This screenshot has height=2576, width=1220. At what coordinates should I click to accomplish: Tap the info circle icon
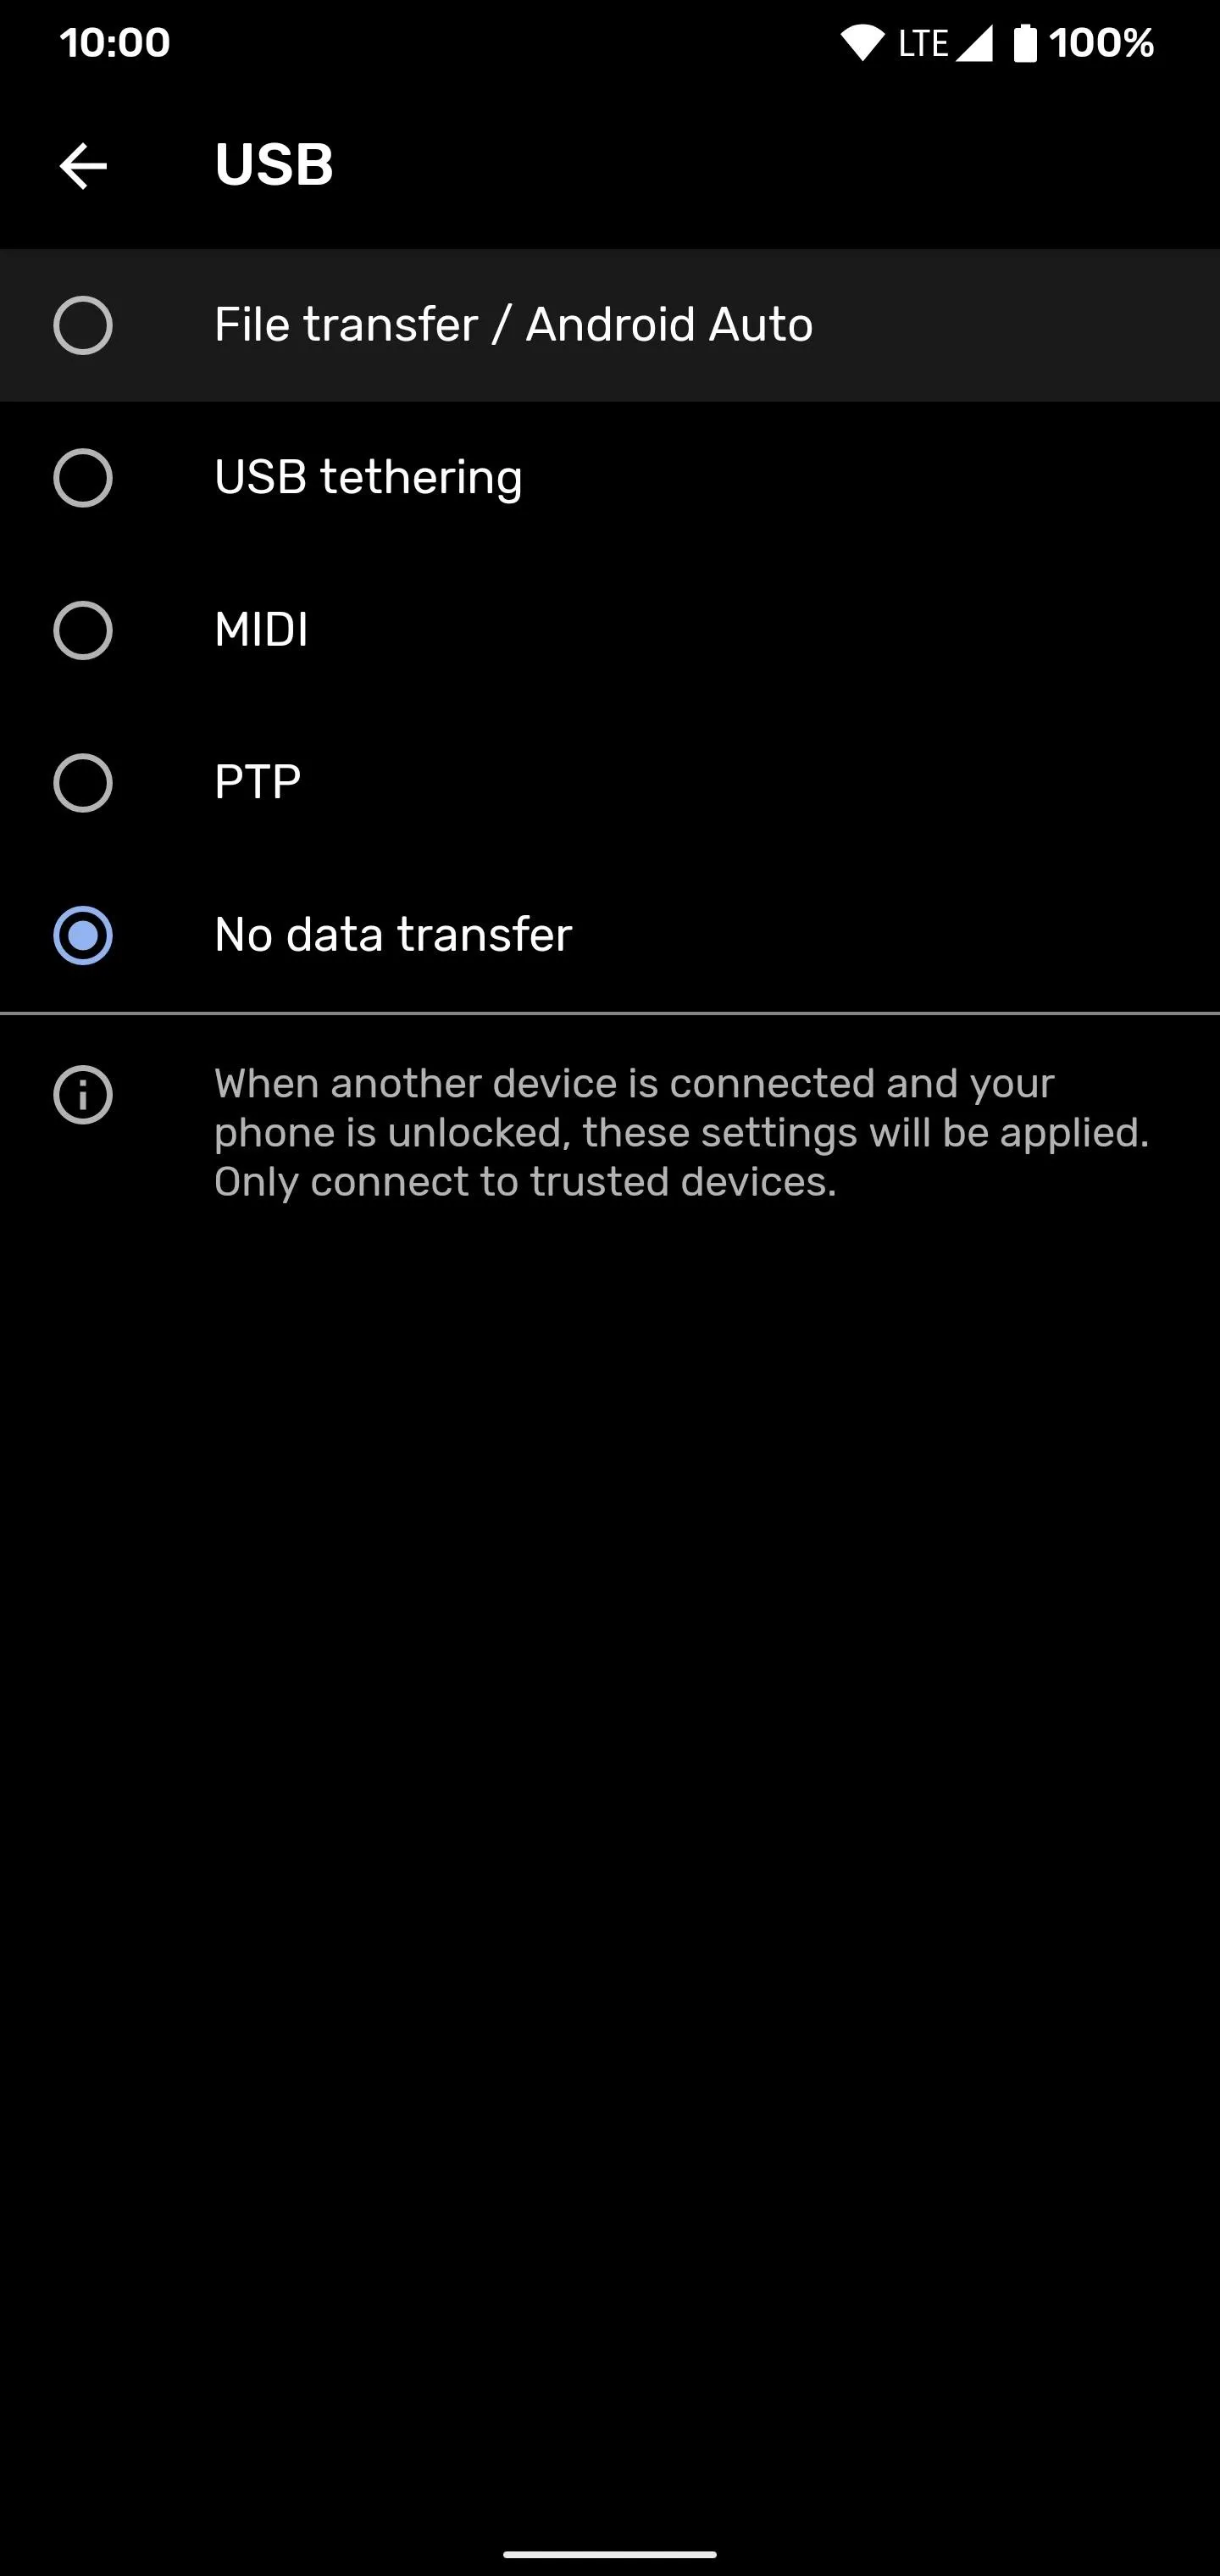click(83, 1095)
